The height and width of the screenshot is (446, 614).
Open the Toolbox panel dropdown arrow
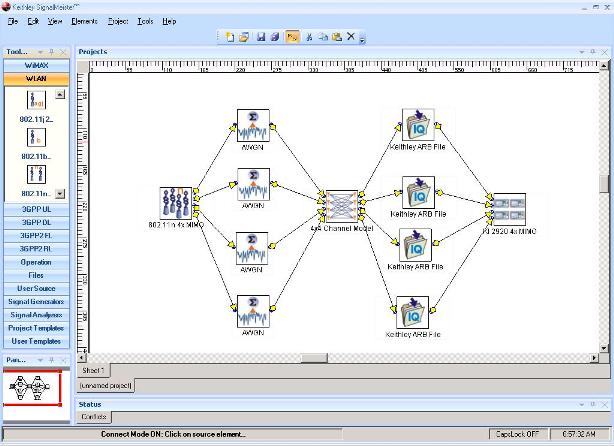(x=40, y=51)
